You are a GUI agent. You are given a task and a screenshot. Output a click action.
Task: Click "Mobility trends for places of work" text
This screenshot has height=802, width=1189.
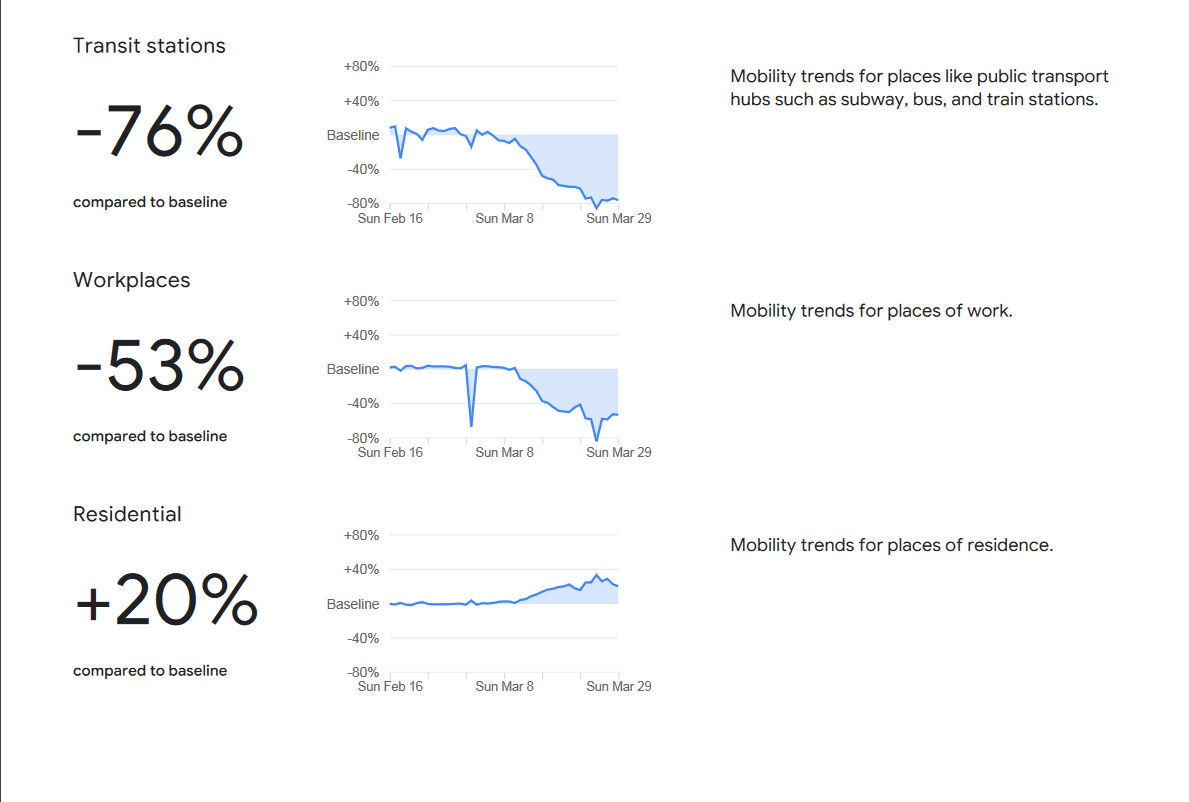871,311
